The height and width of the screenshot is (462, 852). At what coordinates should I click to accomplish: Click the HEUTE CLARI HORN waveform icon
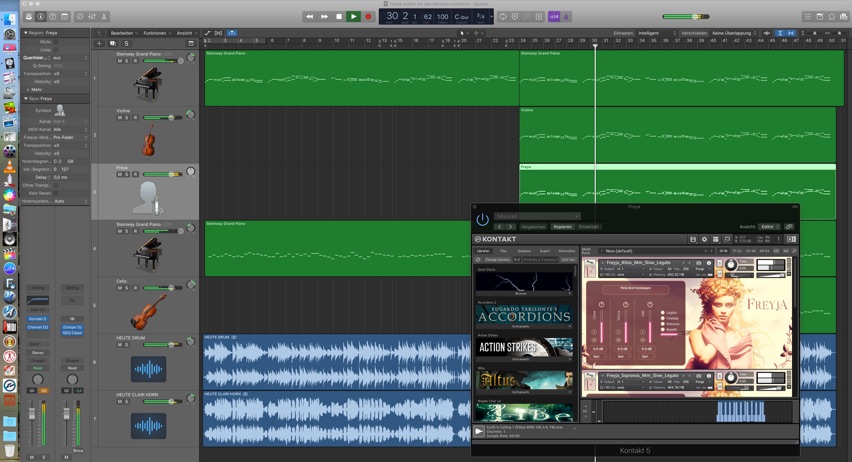tap(148, 426)
